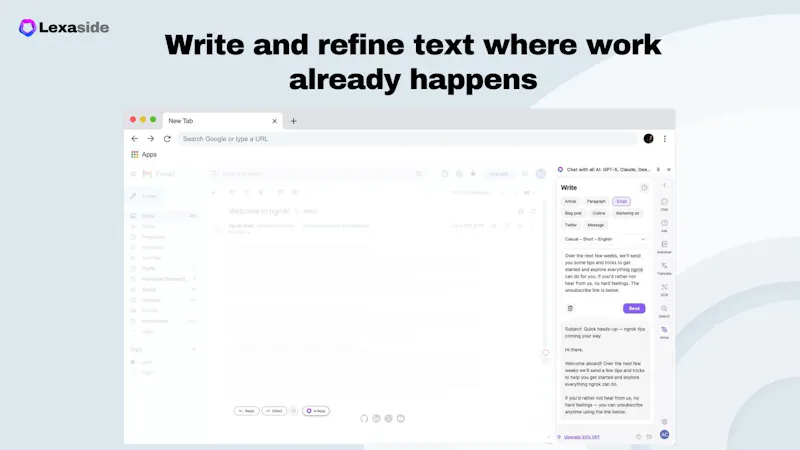Screen dimensions: 800x450
Task: Select the Outline writing type
Action: point(599,213)
